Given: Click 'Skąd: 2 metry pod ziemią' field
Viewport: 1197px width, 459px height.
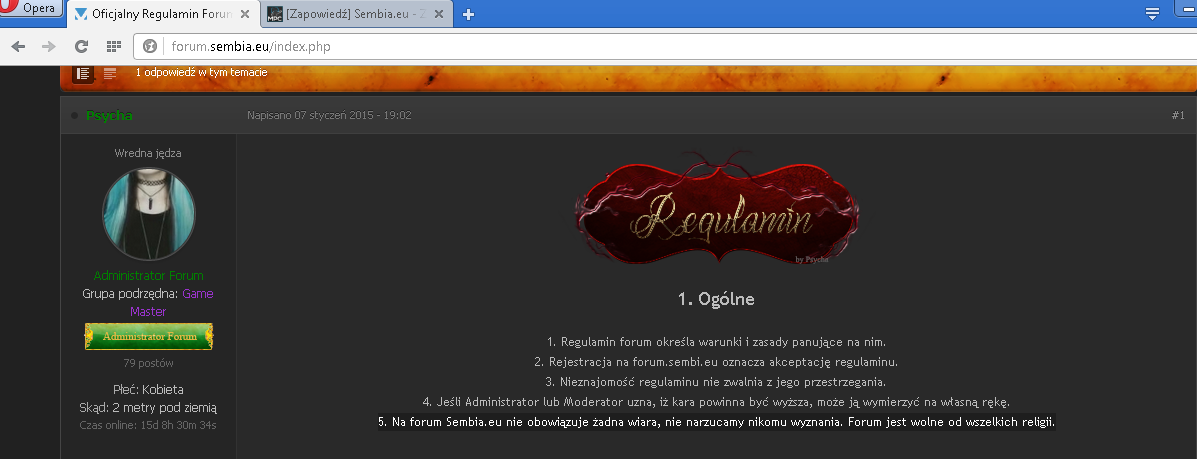Looking at the screenshot, I should [x=148, y=408].
